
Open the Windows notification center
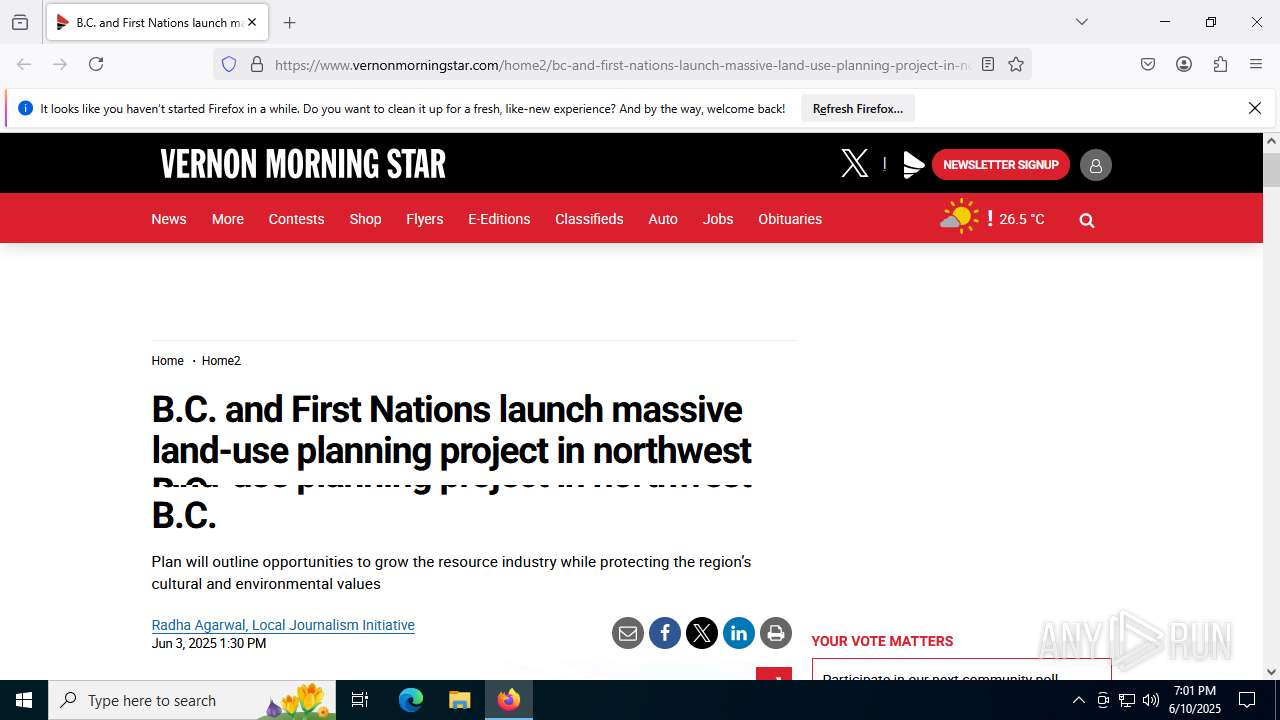coord(1247,700)
